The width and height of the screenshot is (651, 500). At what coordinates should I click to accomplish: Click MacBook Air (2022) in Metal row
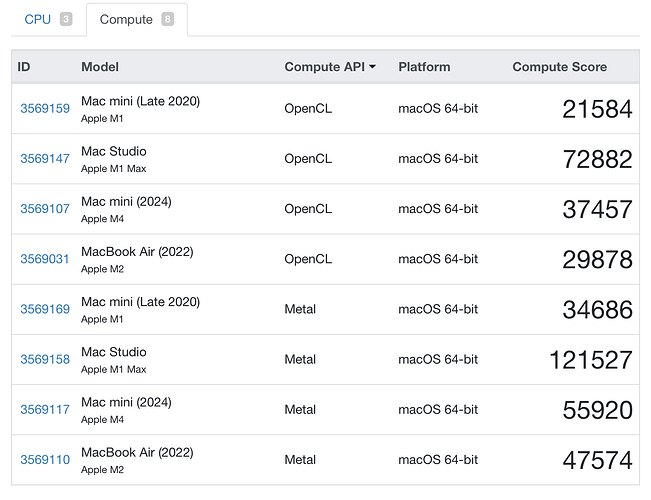pos(137,452)
